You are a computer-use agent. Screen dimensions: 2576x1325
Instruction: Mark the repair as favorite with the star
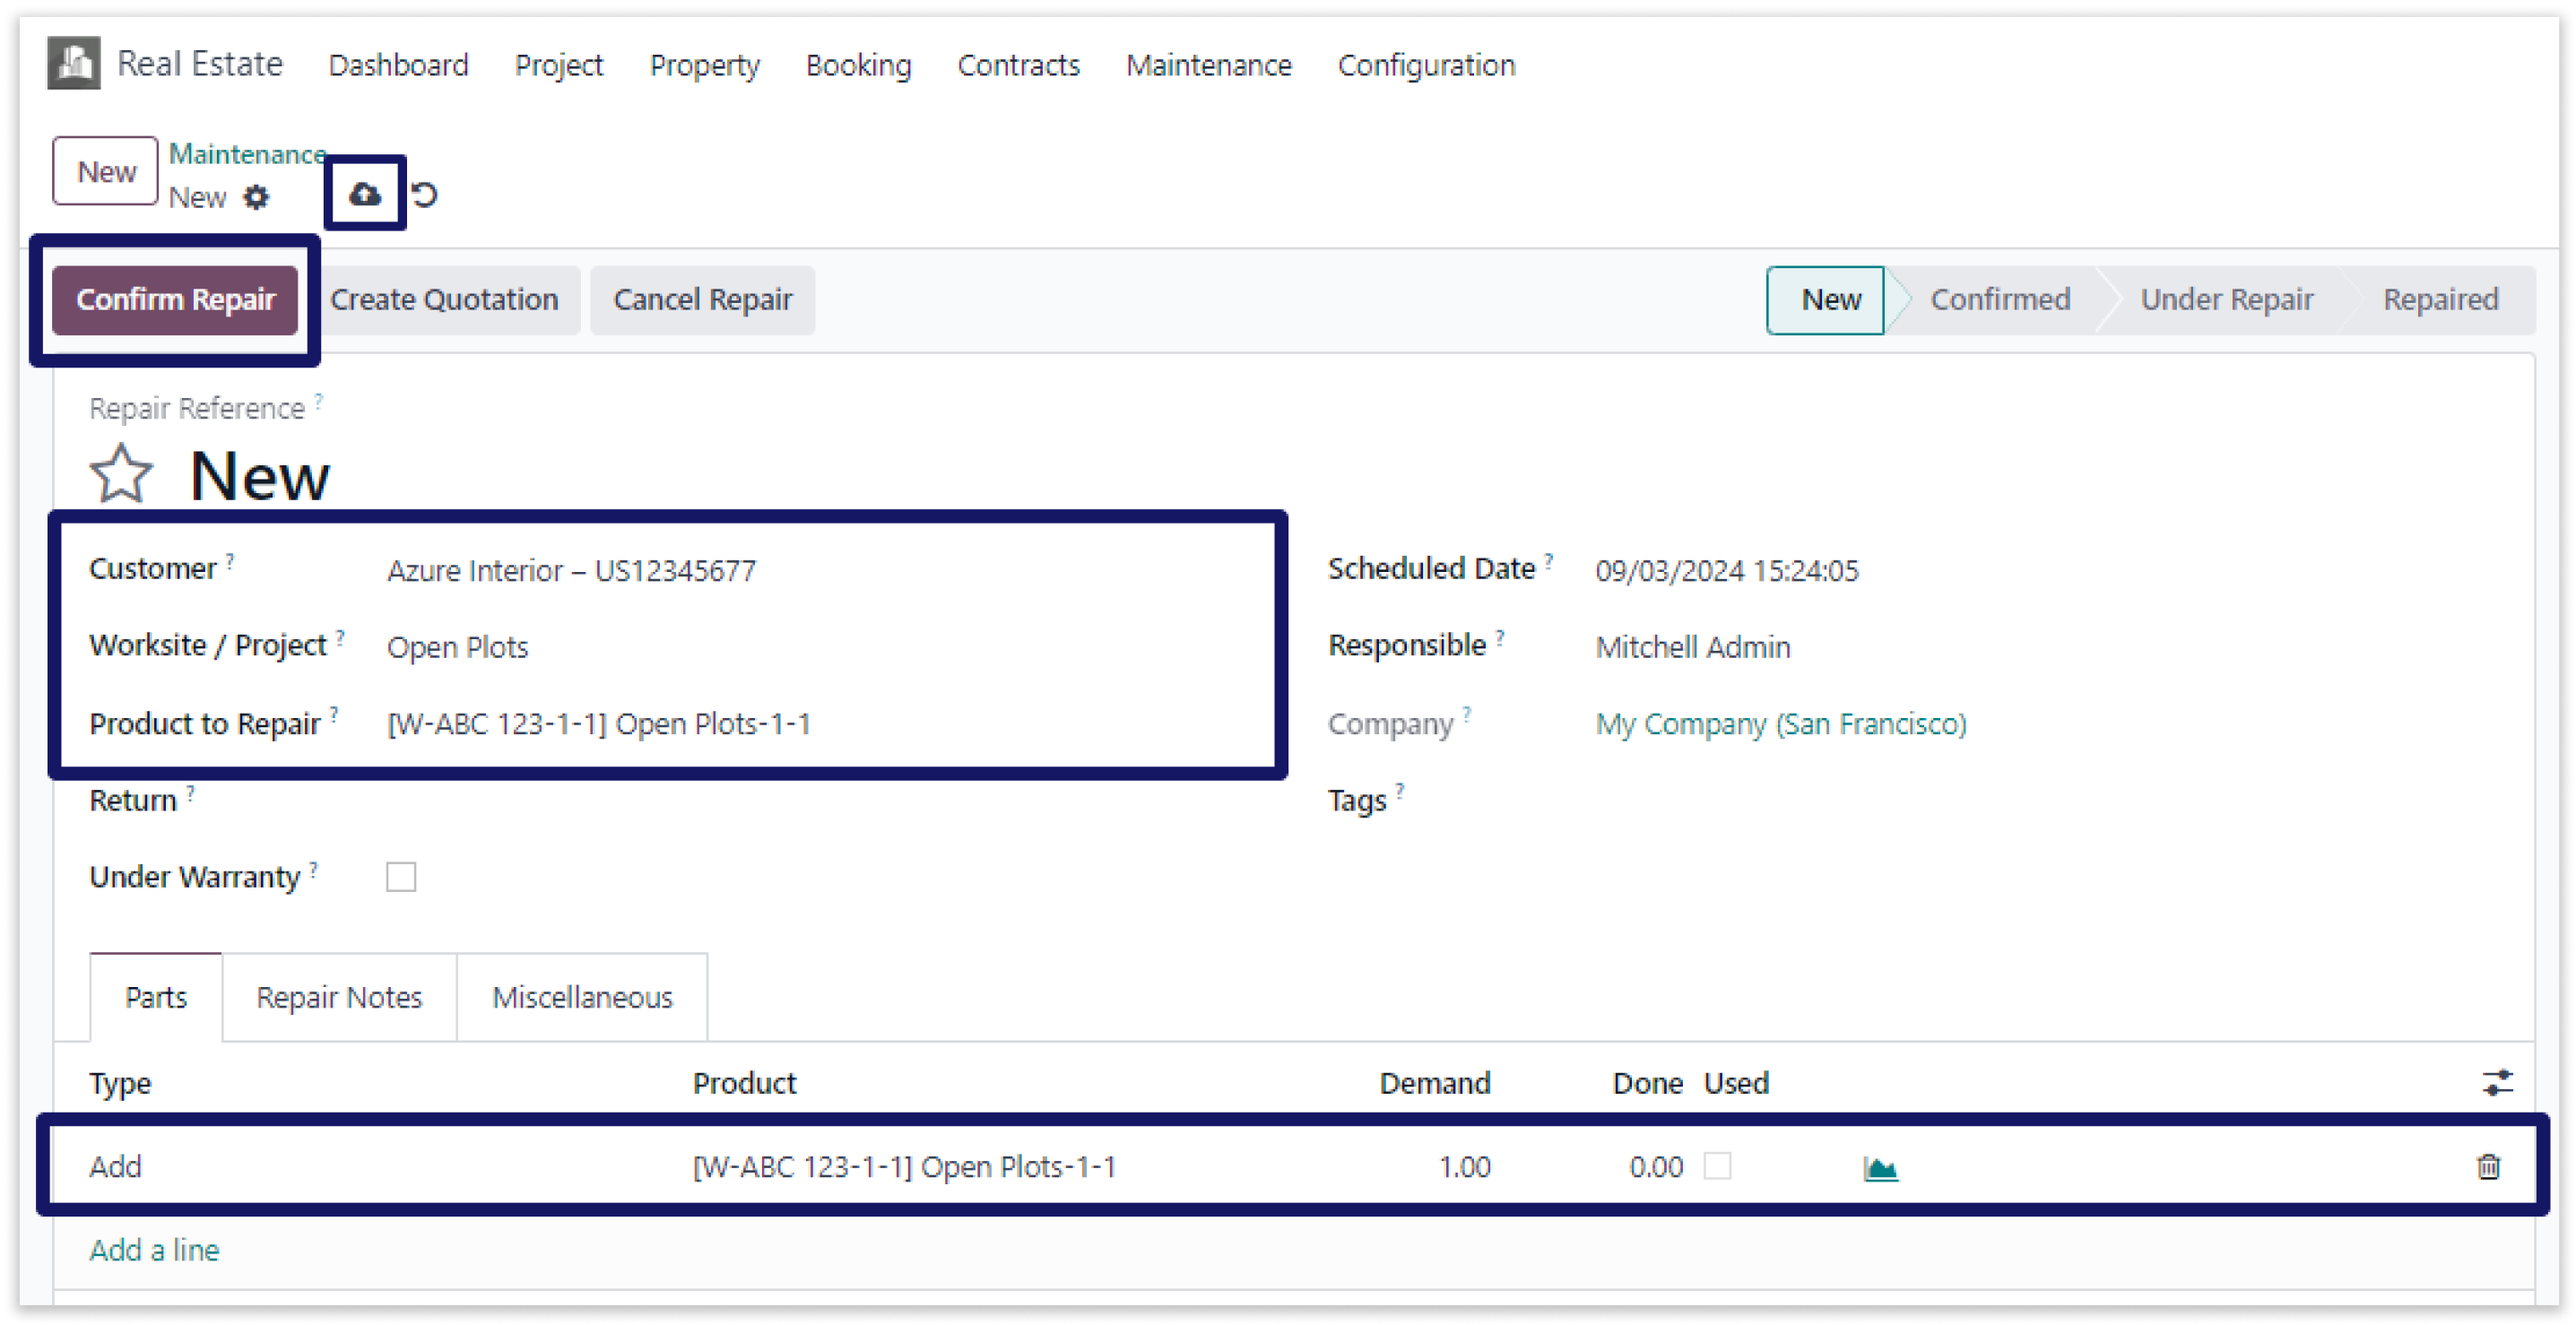pos(121,474)
